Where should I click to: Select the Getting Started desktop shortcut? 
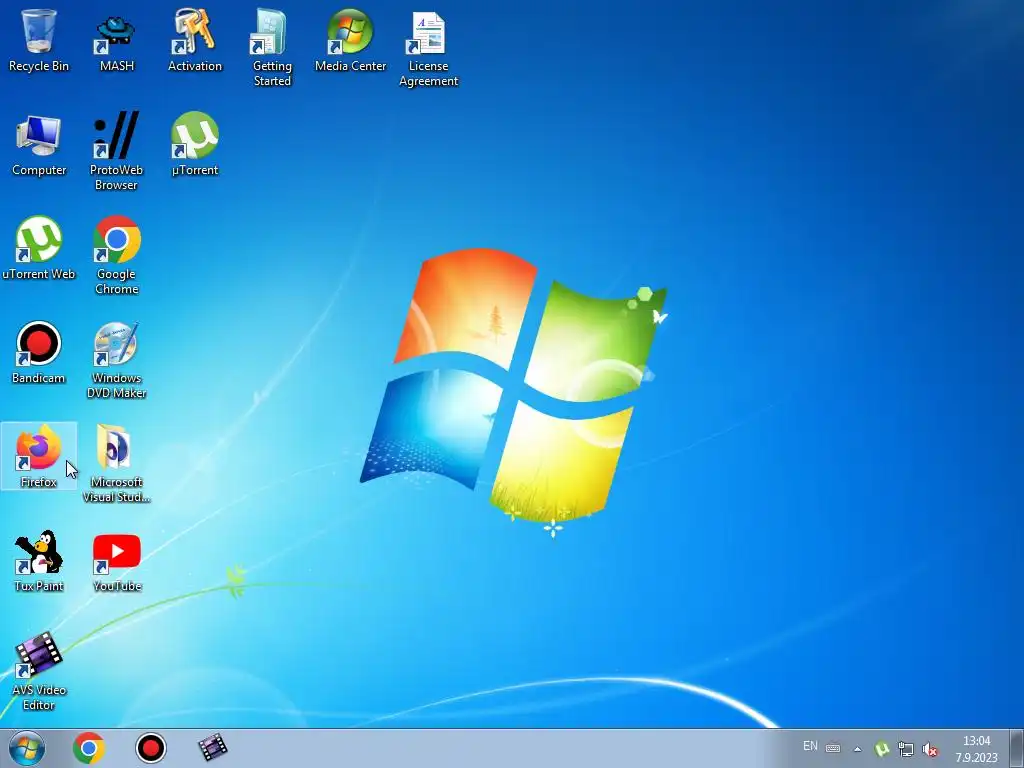272,48
